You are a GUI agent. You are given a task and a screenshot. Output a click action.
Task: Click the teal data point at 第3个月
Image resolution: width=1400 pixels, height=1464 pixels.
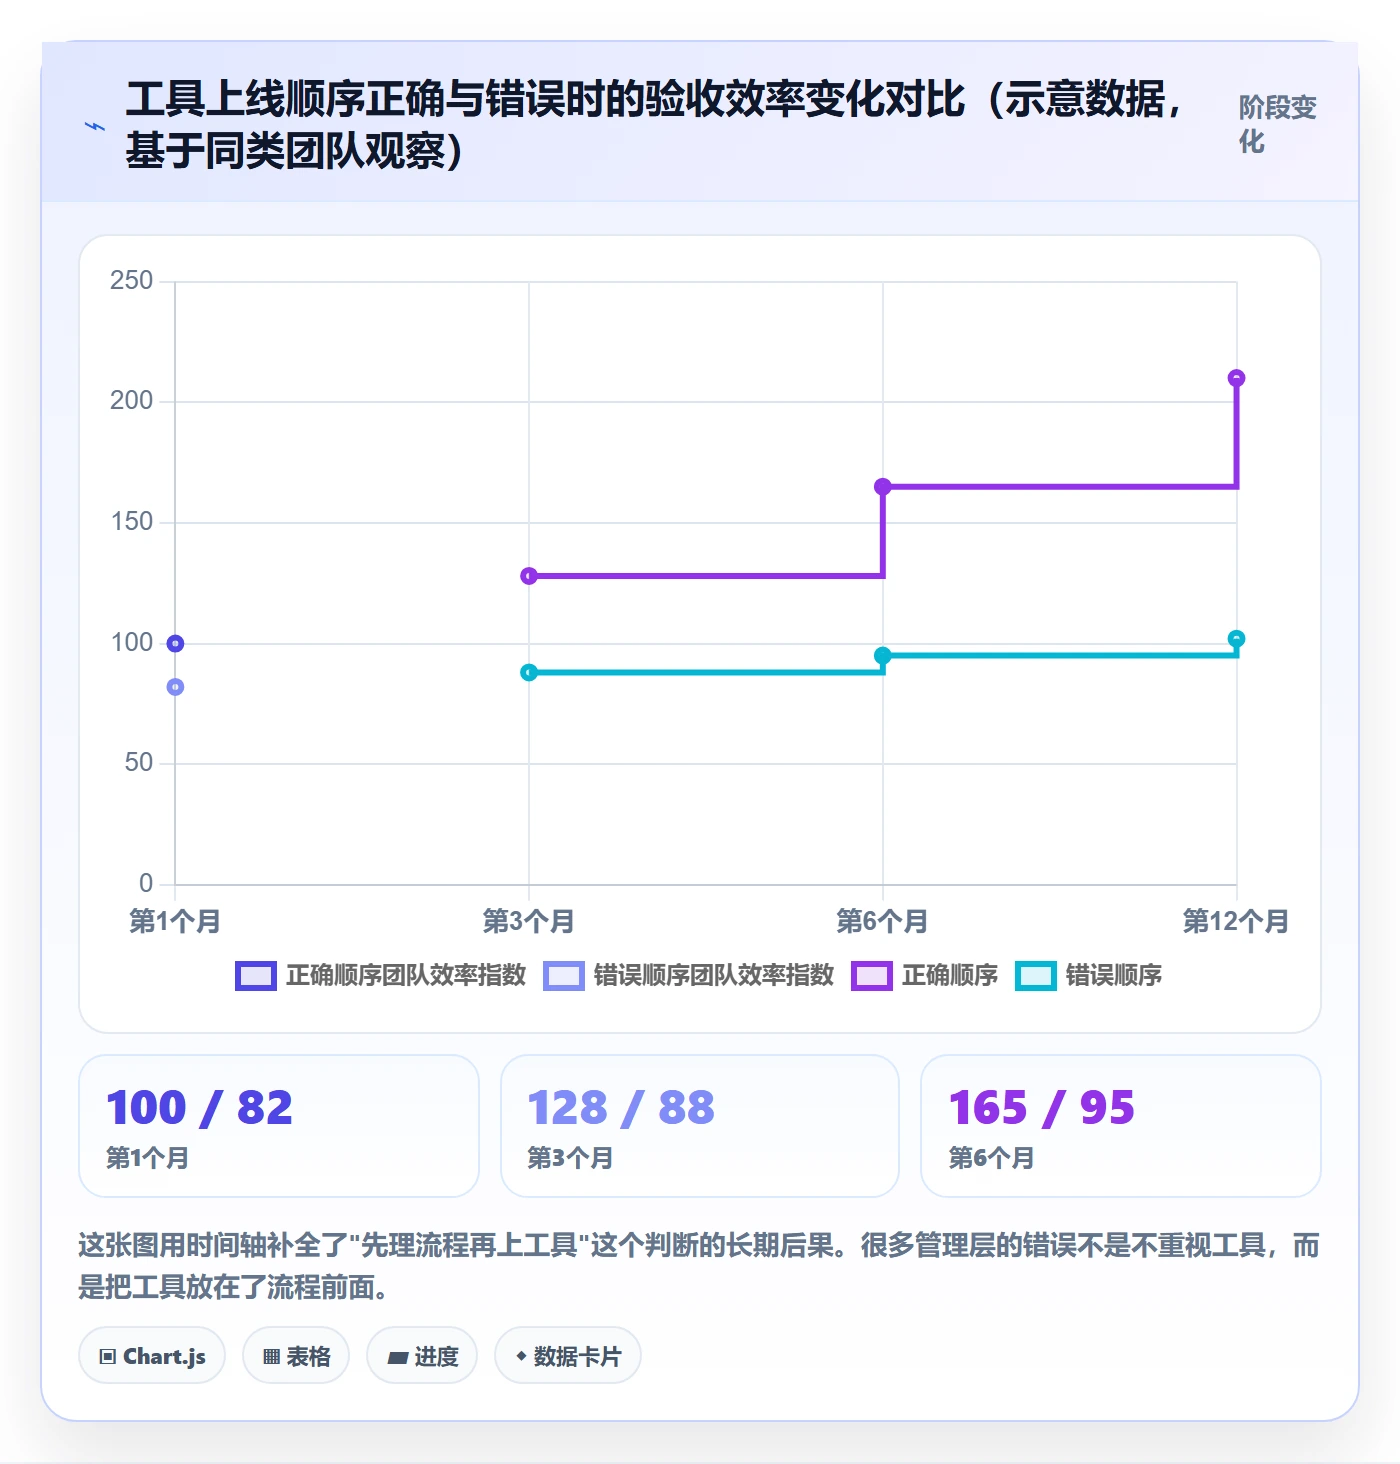pos(529,673)
